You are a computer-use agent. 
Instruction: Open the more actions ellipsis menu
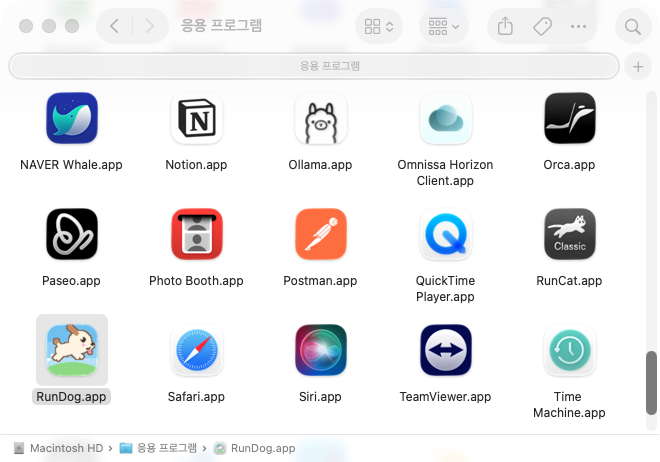[x=578, y=26]
